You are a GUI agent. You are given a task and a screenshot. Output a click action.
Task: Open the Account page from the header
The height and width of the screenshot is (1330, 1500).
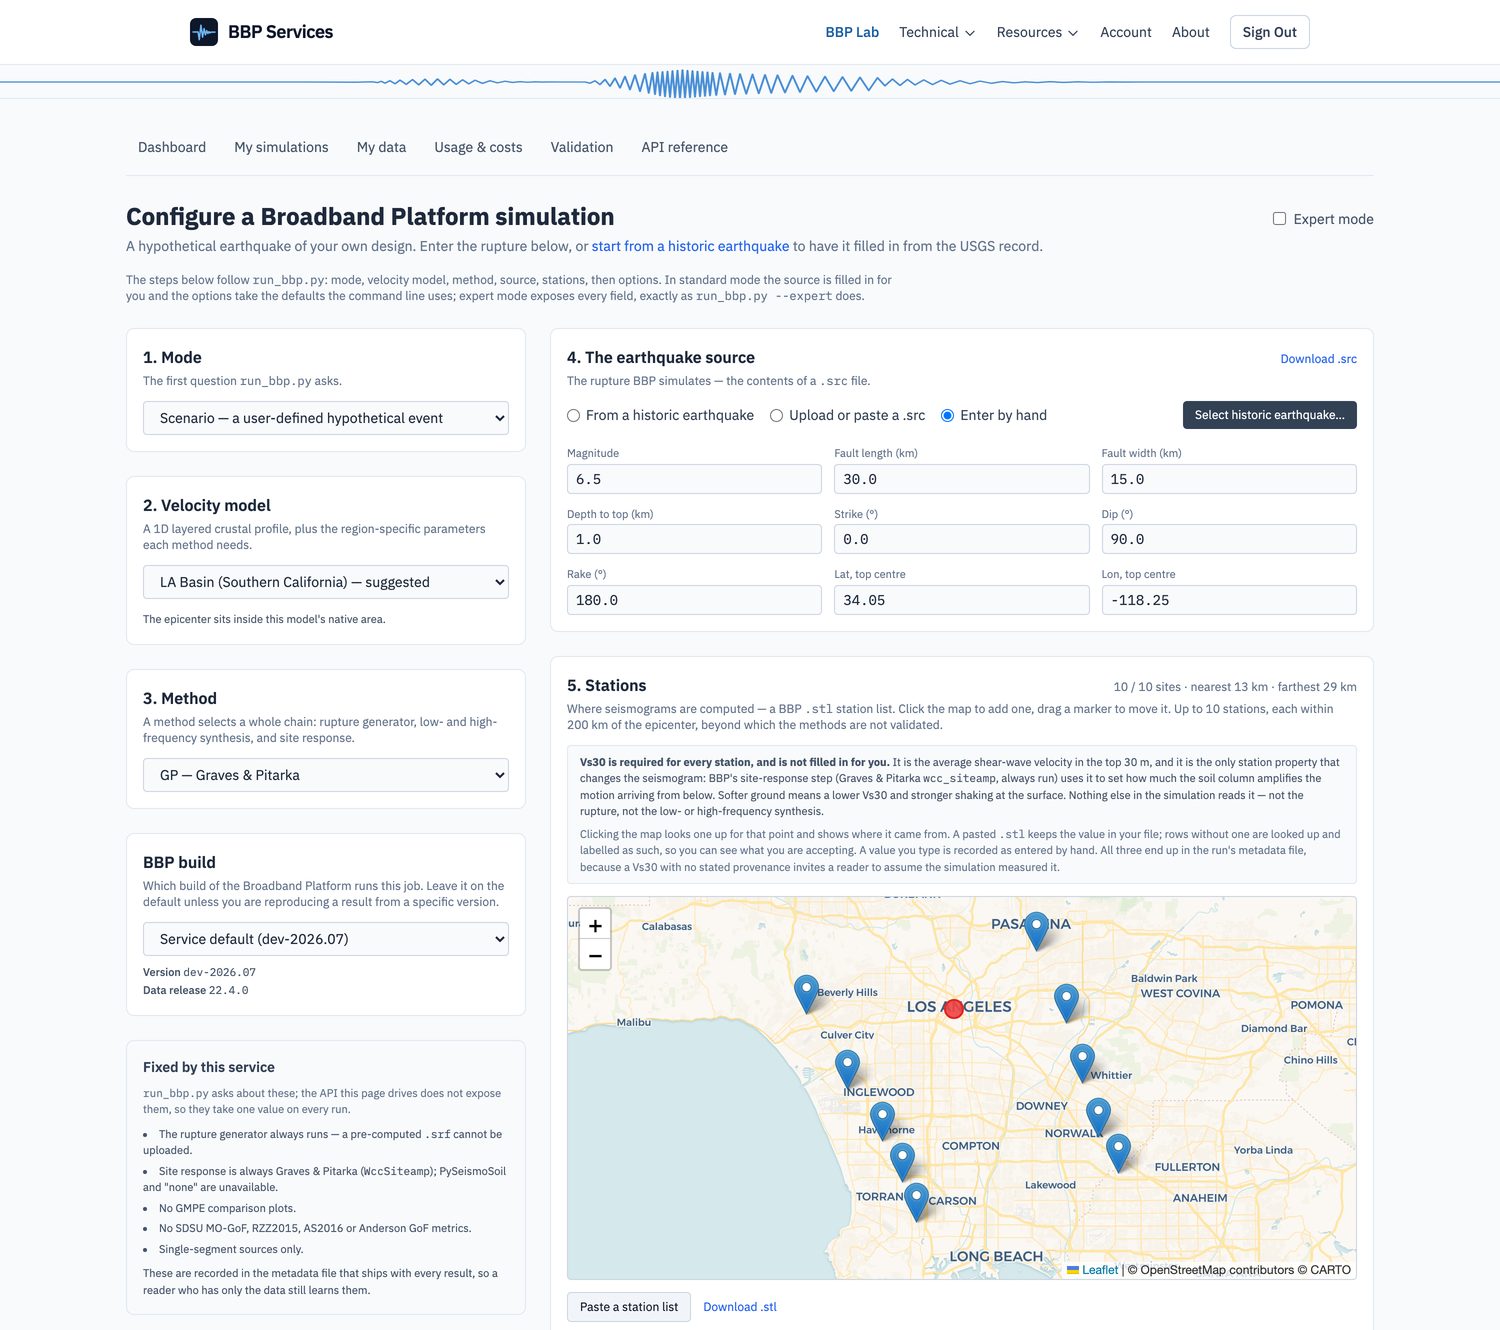1126,32
